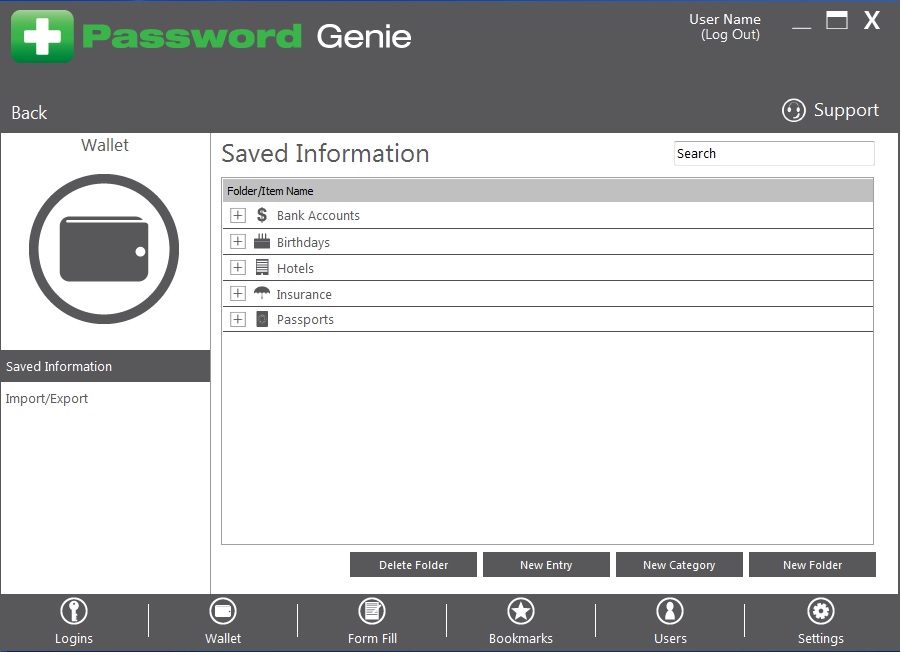Click the Logins label in bottom bar
Image resolution: width=902 pixels, height=652 pixels.
pyautogui.click(x=74, y=638)
